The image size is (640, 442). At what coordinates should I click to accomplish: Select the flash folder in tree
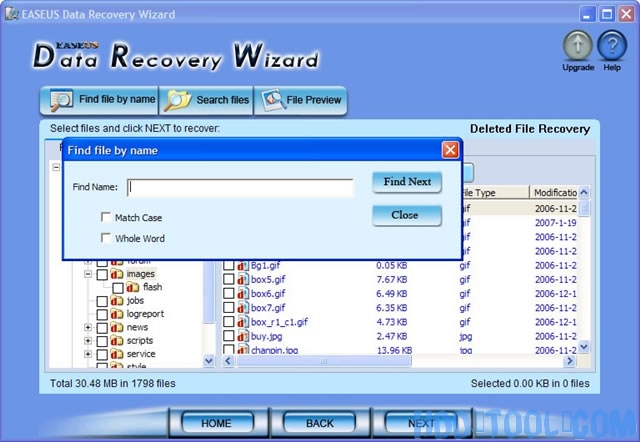click(x=152, y=287)
